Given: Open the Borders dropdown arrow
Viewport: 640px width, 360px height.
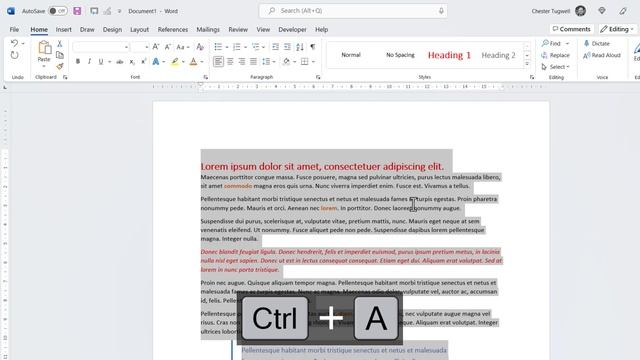Looking at the screenshot, I should pos(313,62).
